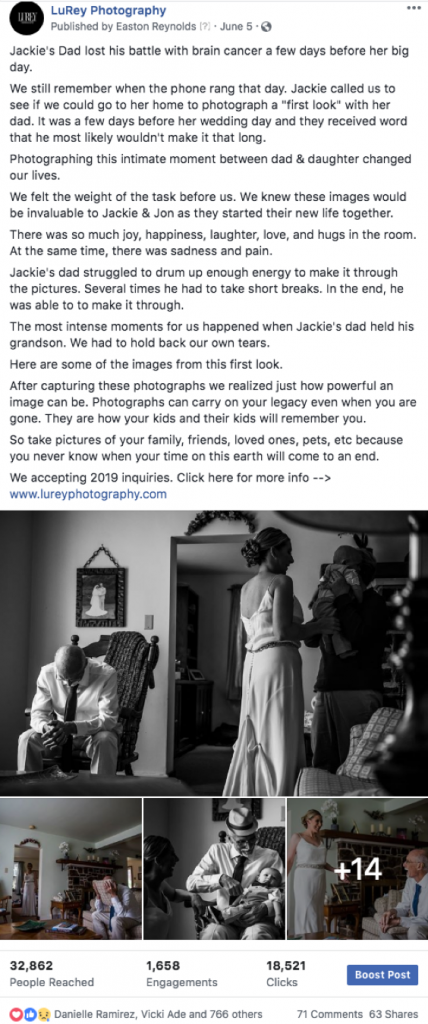Click the question mark beside Easton Reynolds
The image size is (428, 1024).
coord(205,27)
